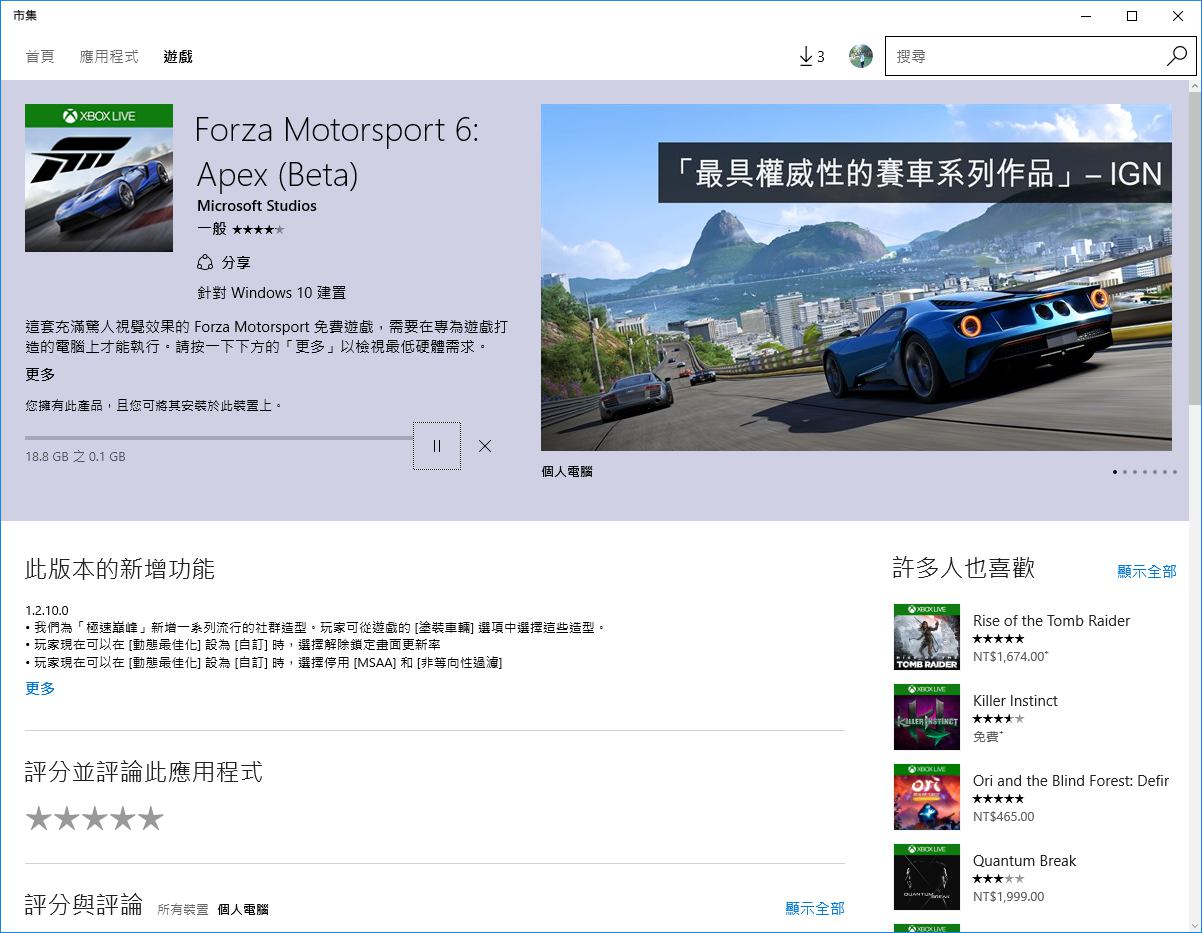Show all reviews via the bottom 顯示全部
The width and height of the screenshot is (1202, 933).
pos(814,908)
